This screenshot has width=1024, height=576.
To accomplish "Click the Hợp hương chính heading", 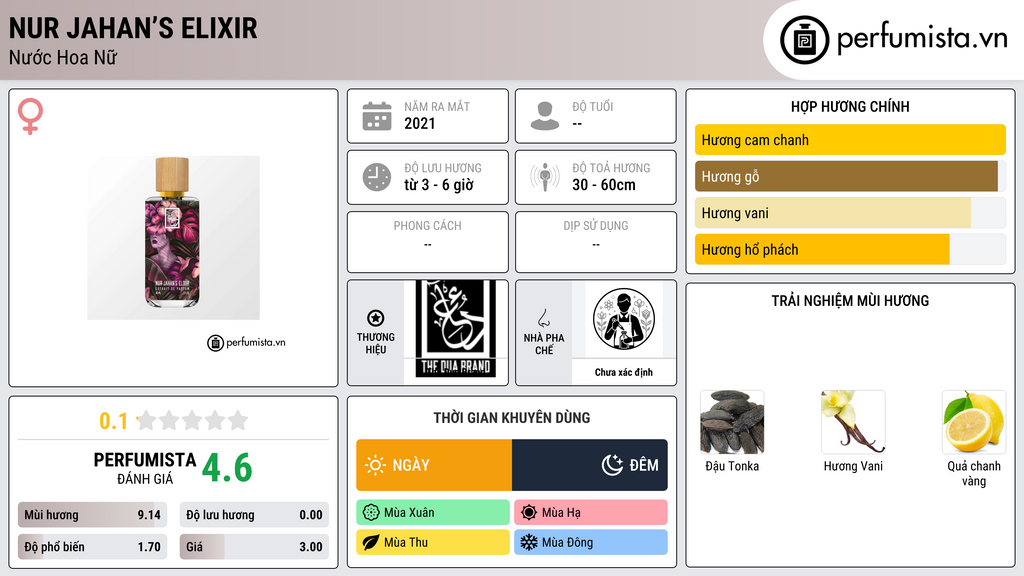I will 850,106.
